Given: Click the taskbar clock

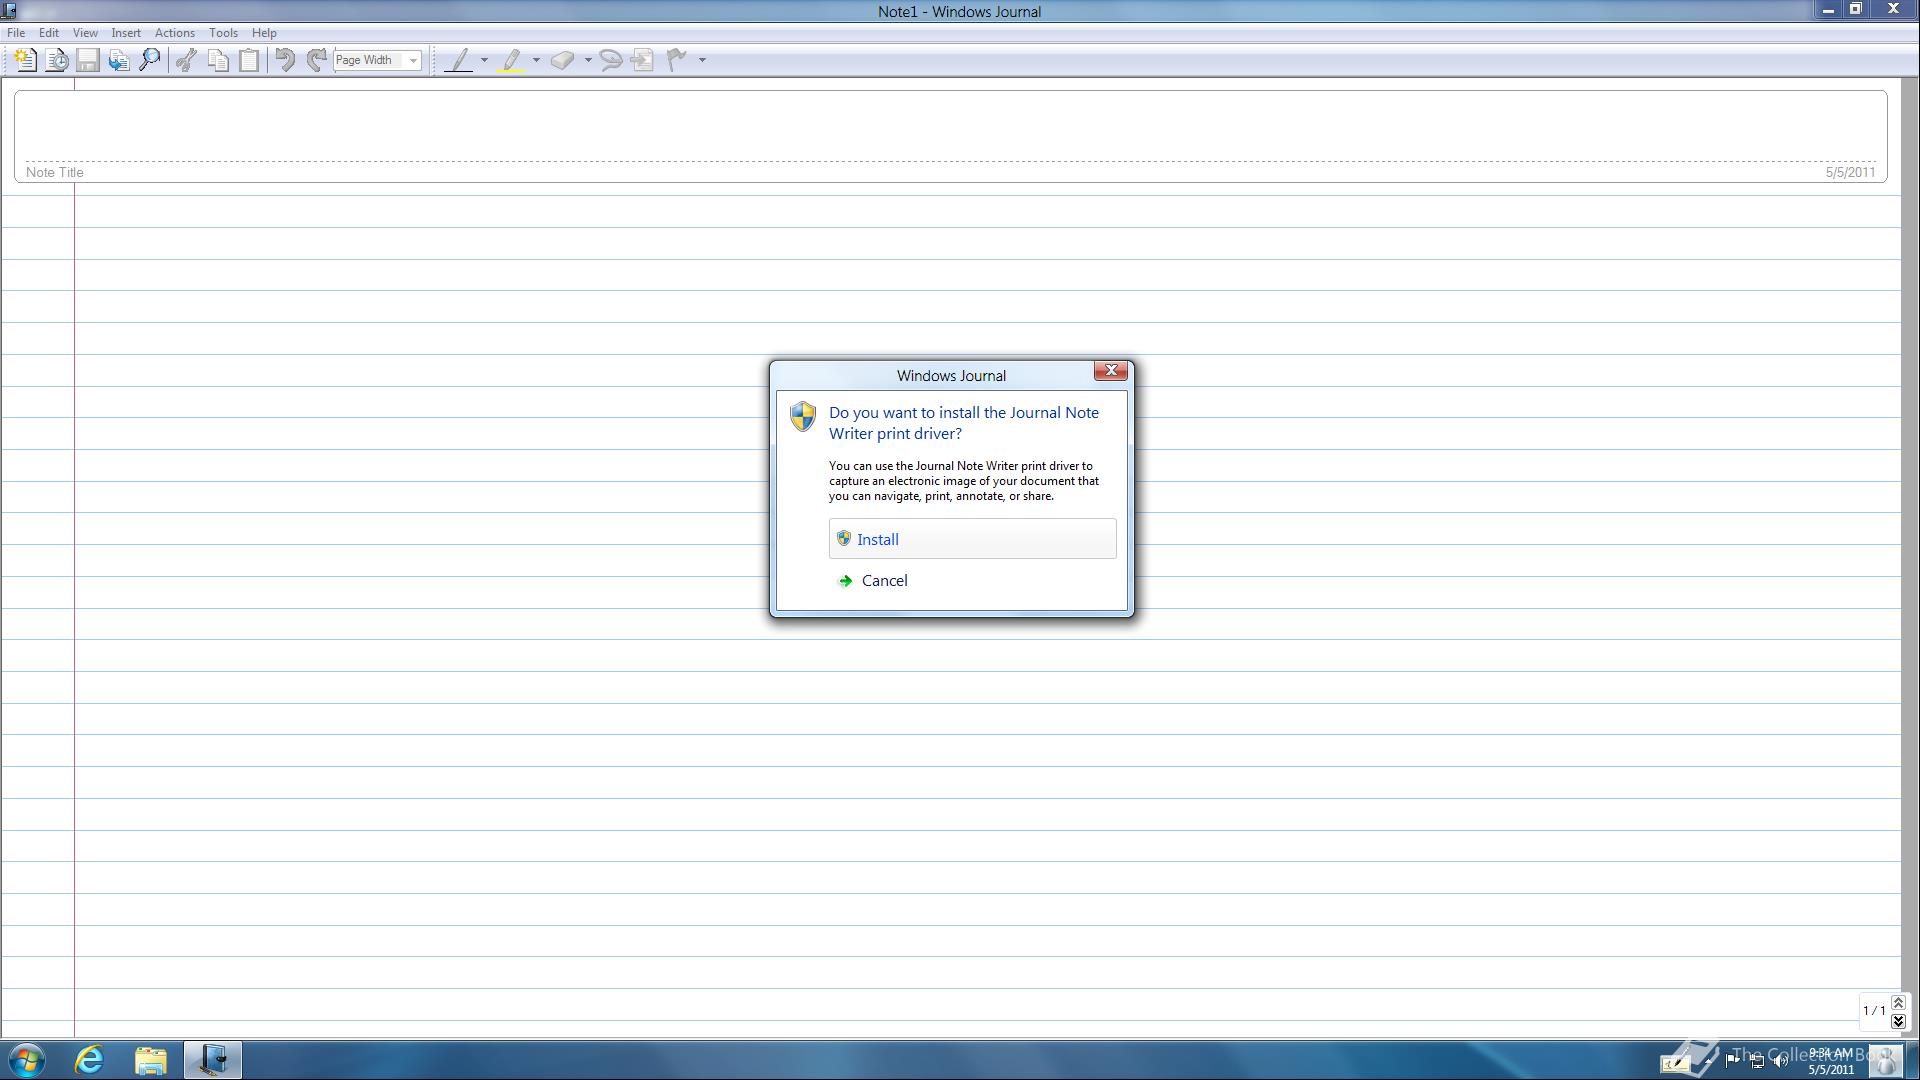Looking at the screenshot, I should coord(1830,1061).
